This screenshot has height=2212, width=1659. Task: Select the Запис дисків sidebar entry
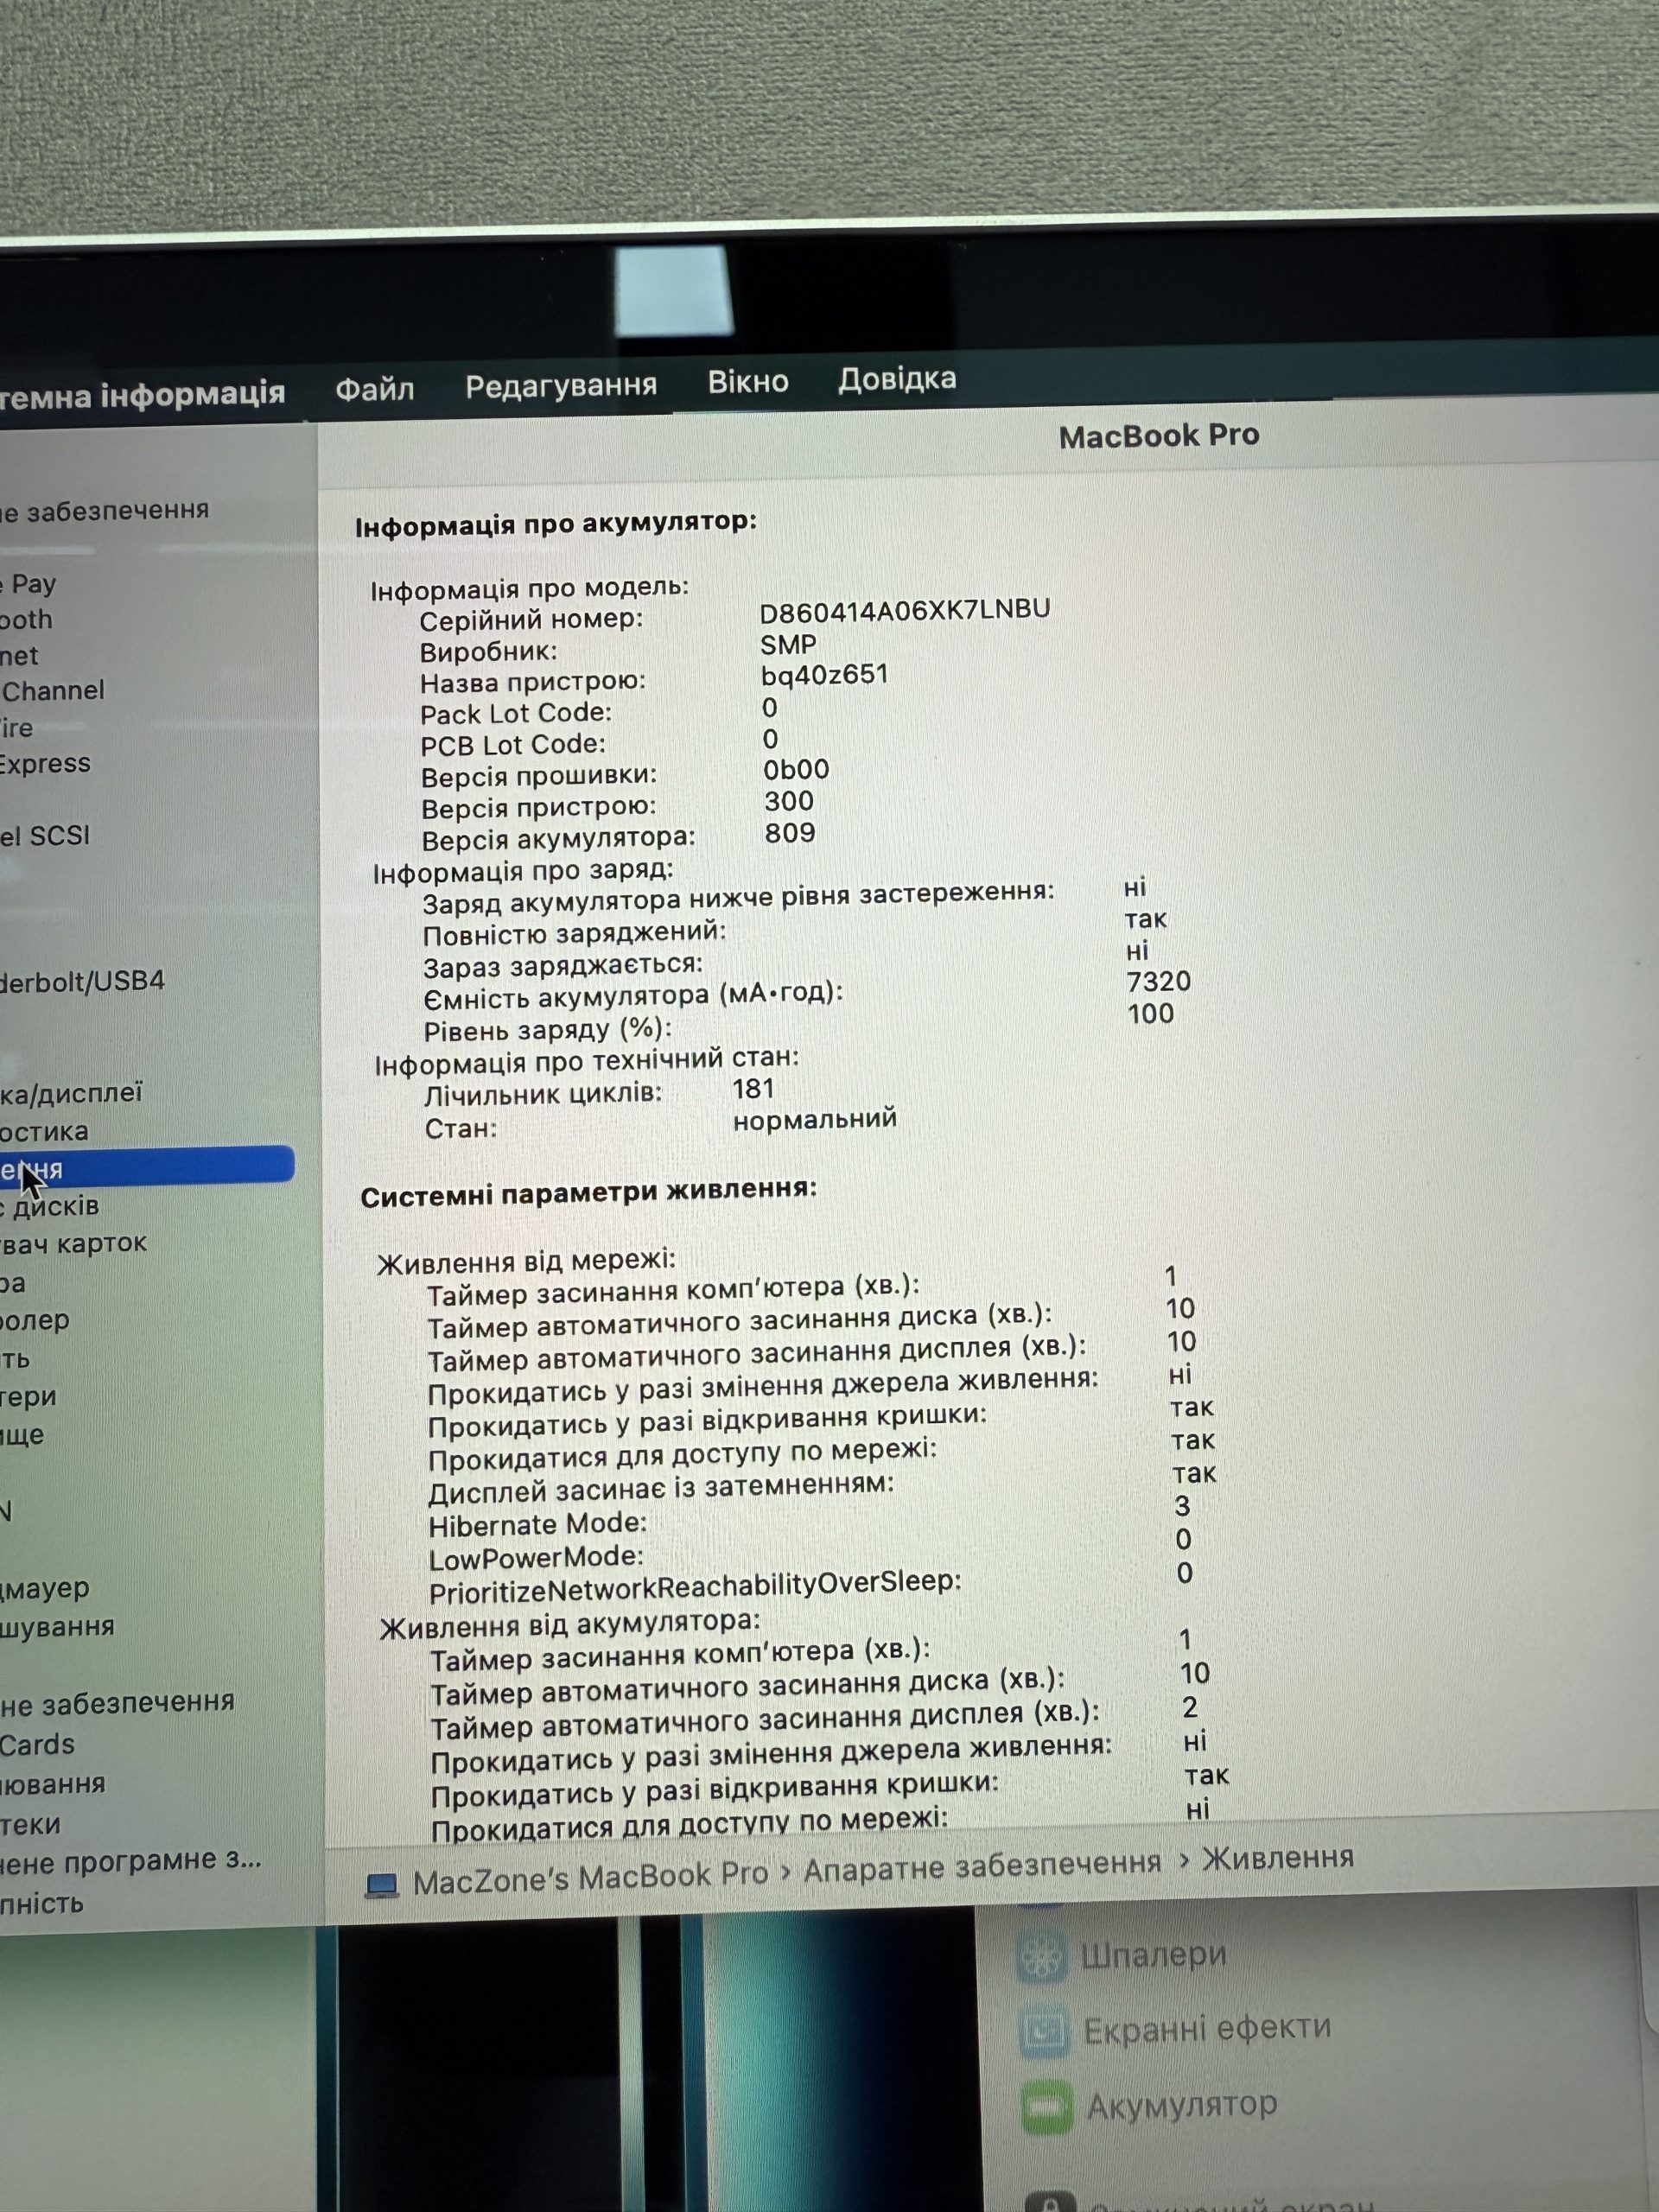49,1207
